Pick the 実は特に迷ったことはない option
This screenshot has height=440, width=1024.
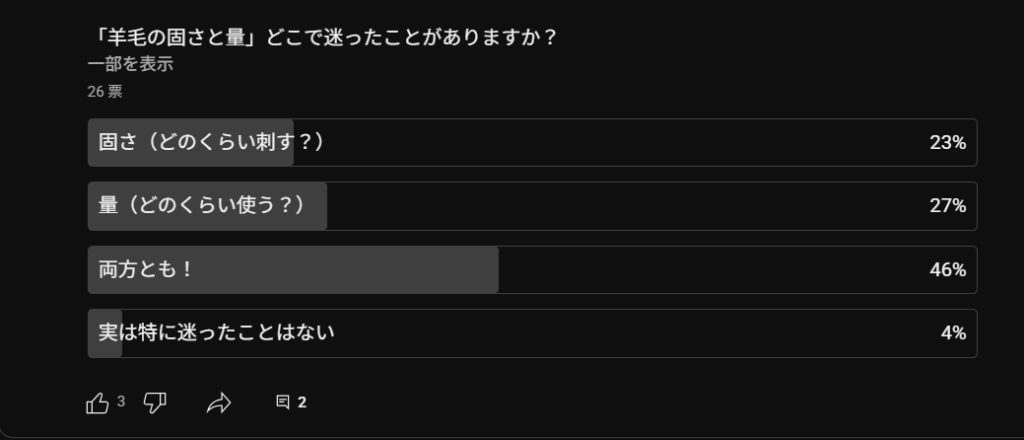pos(216,333)
